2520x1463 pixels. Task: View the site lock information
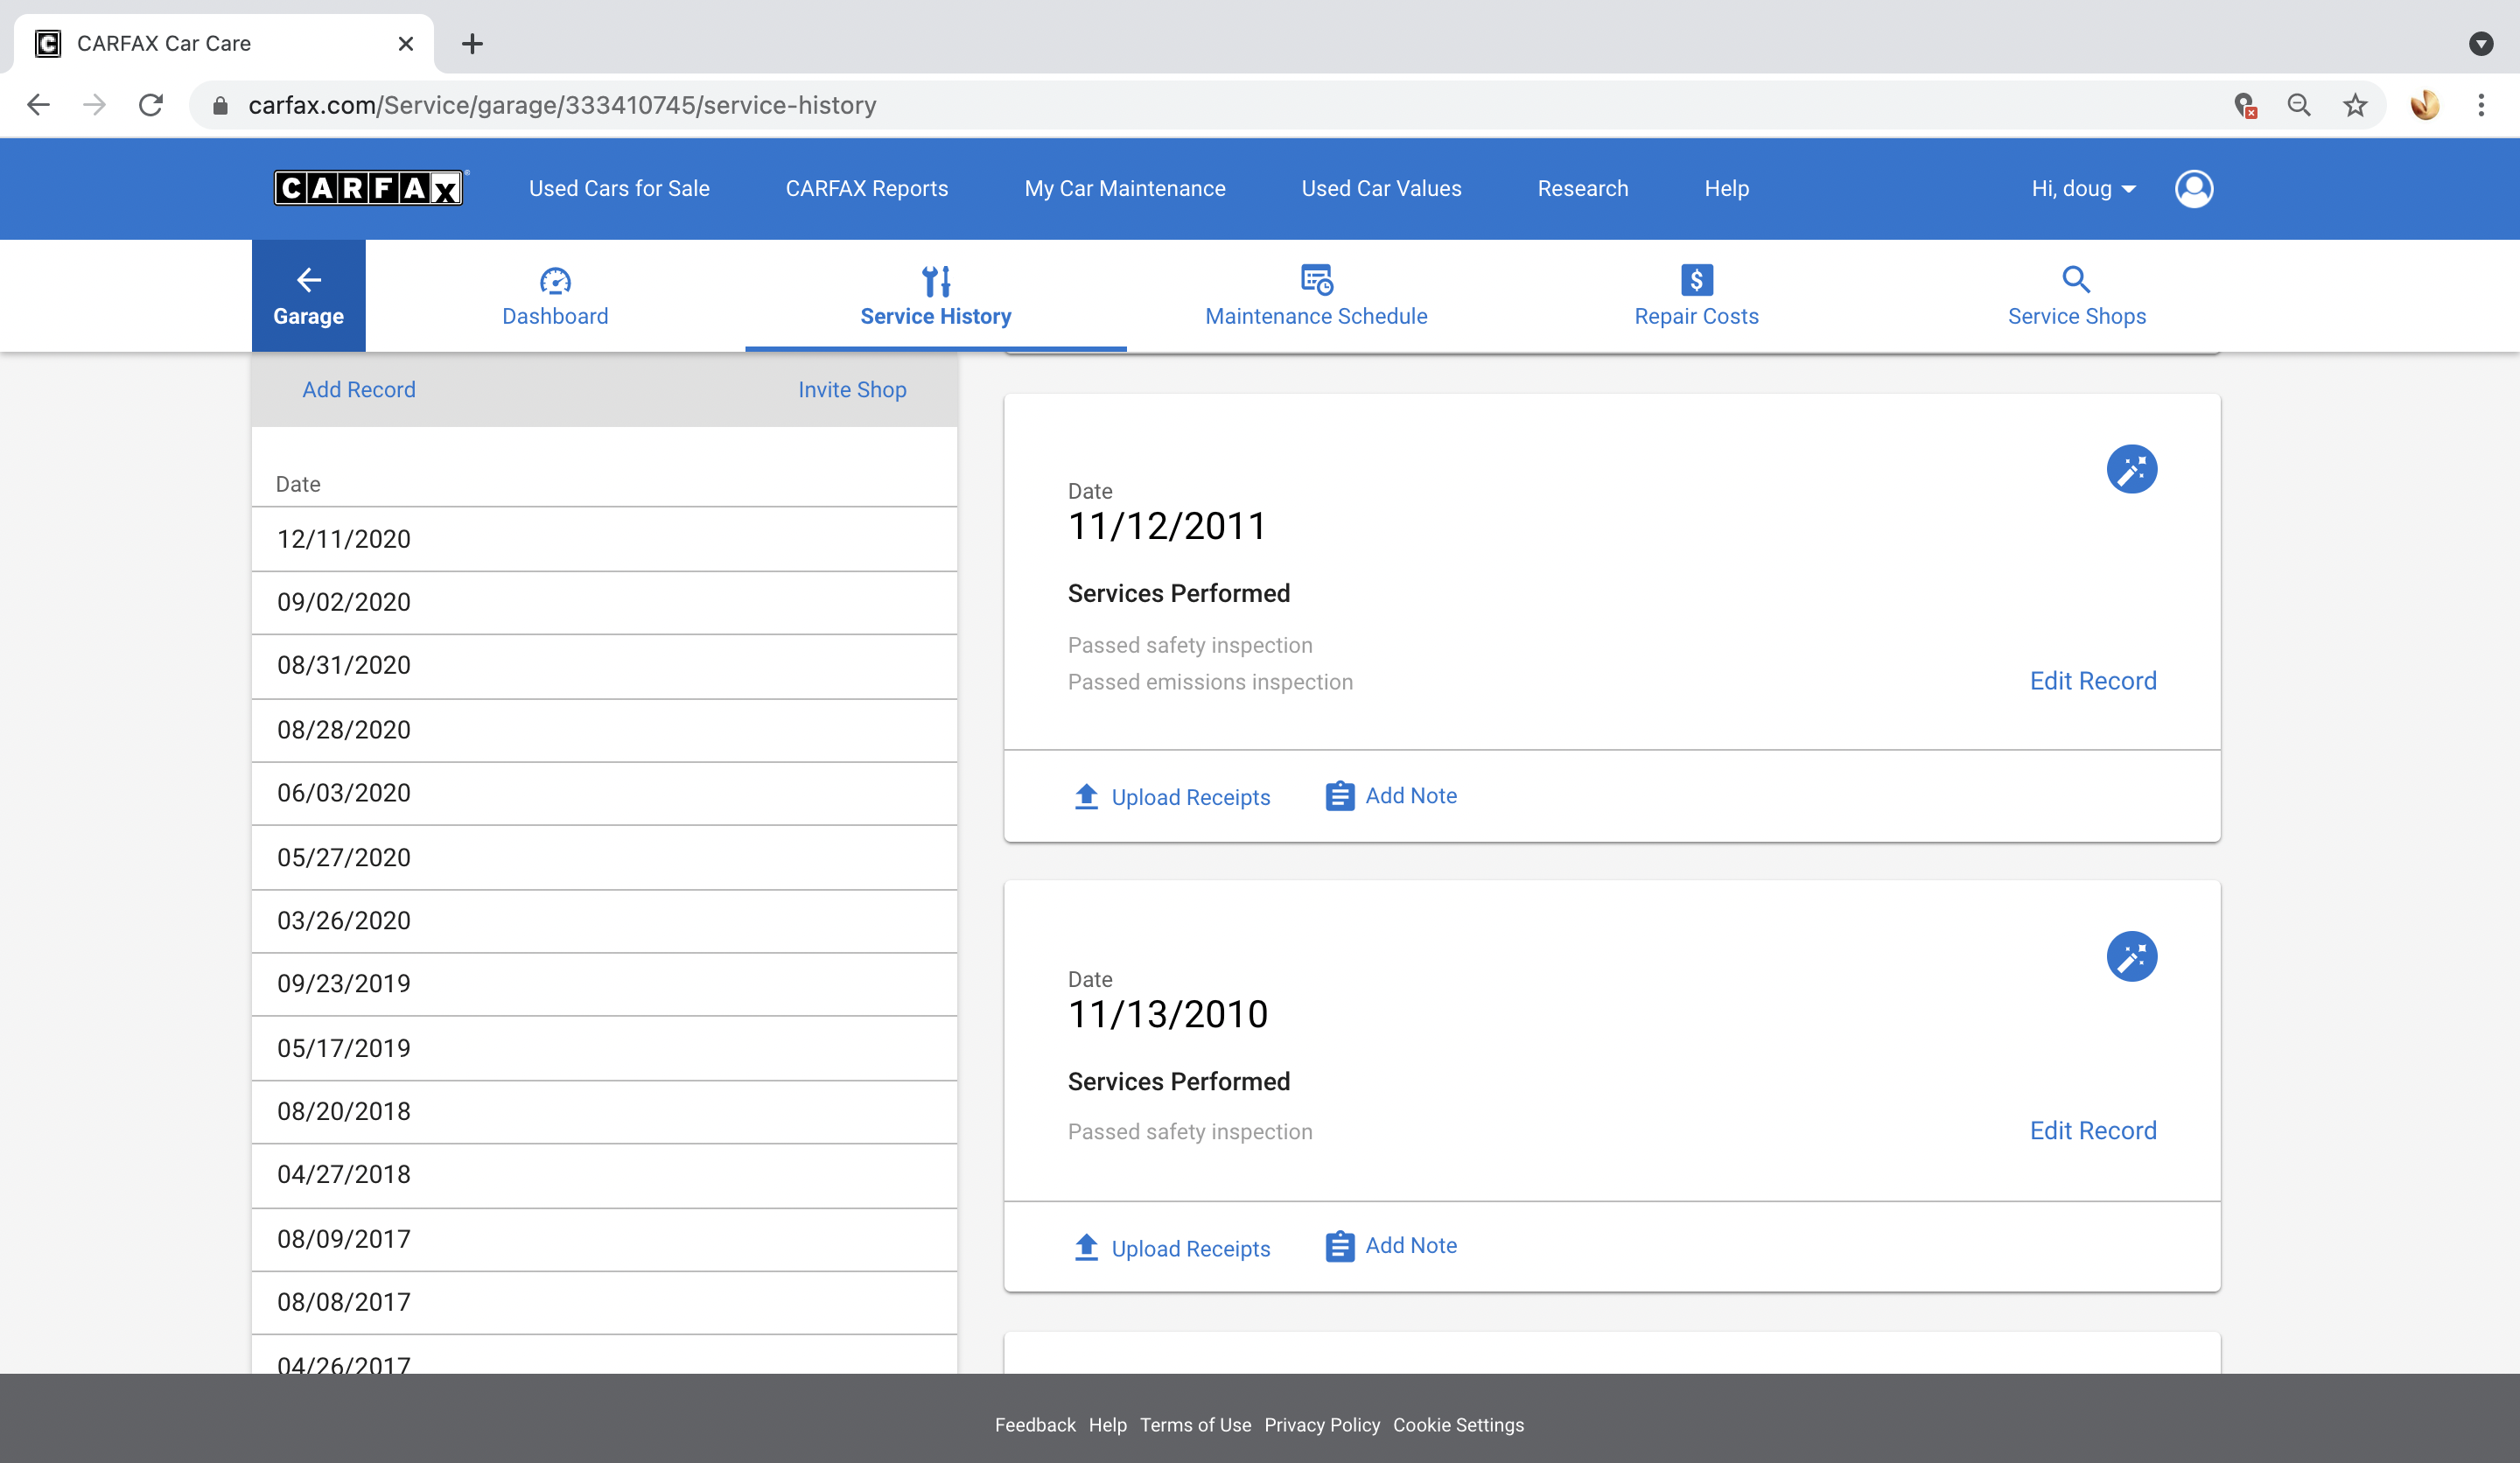tap(221, 105)
